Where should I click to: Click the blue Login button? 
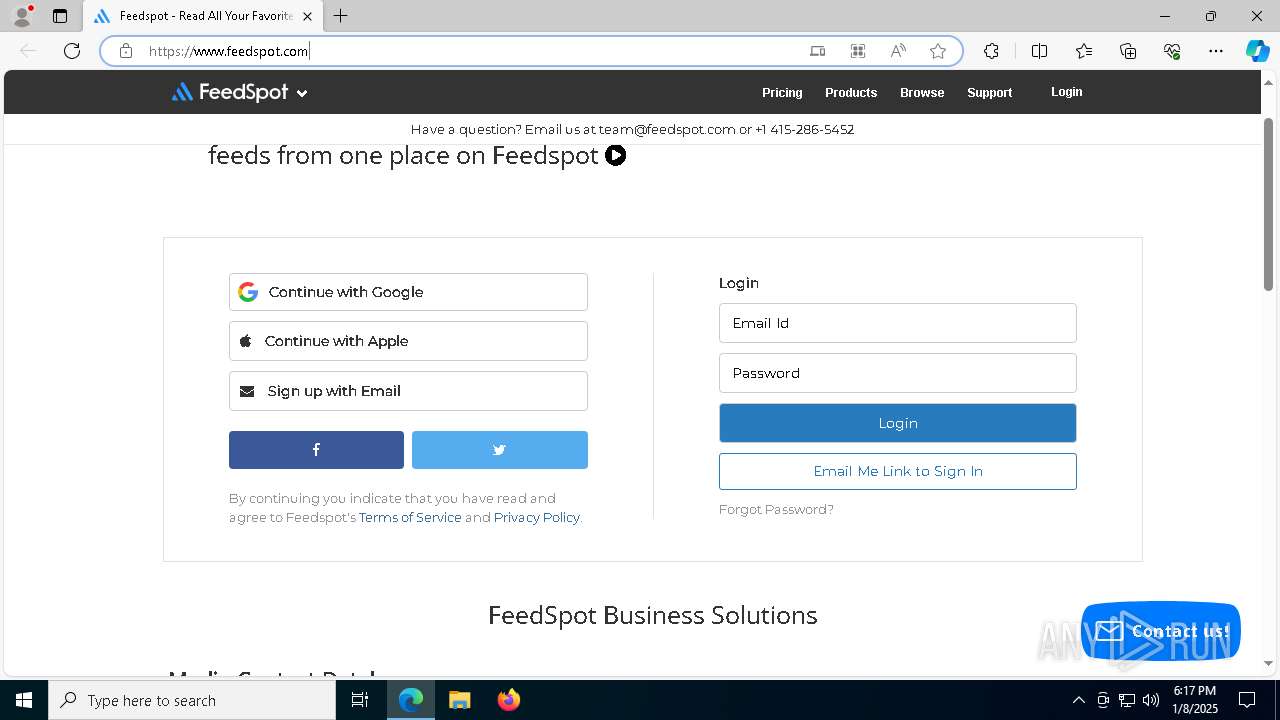[898, 423]
